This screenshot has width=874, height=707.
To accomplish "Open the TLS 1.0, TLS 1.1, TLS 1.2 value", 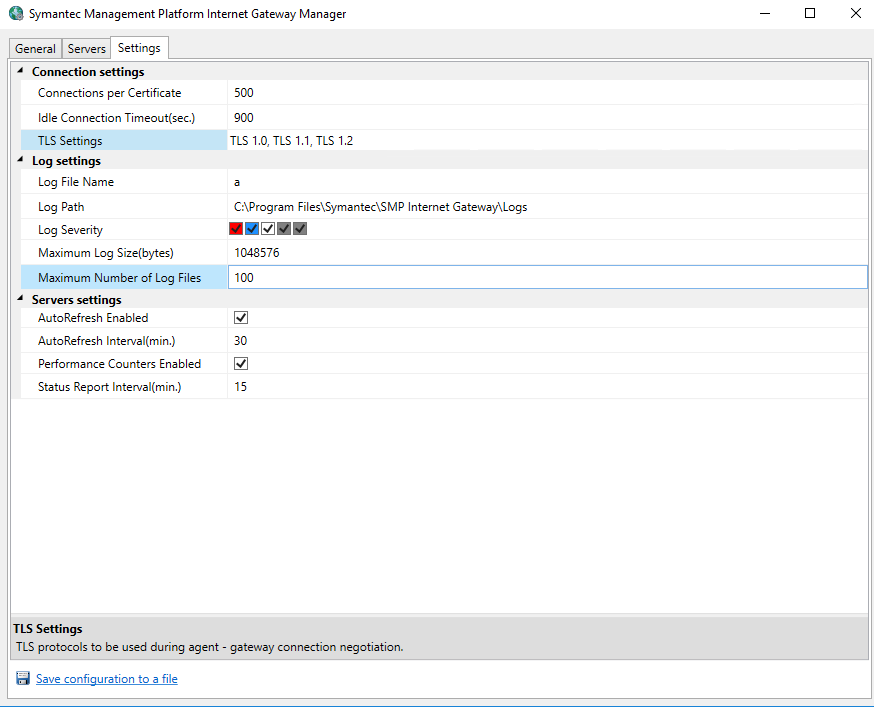I will [547, 141].
